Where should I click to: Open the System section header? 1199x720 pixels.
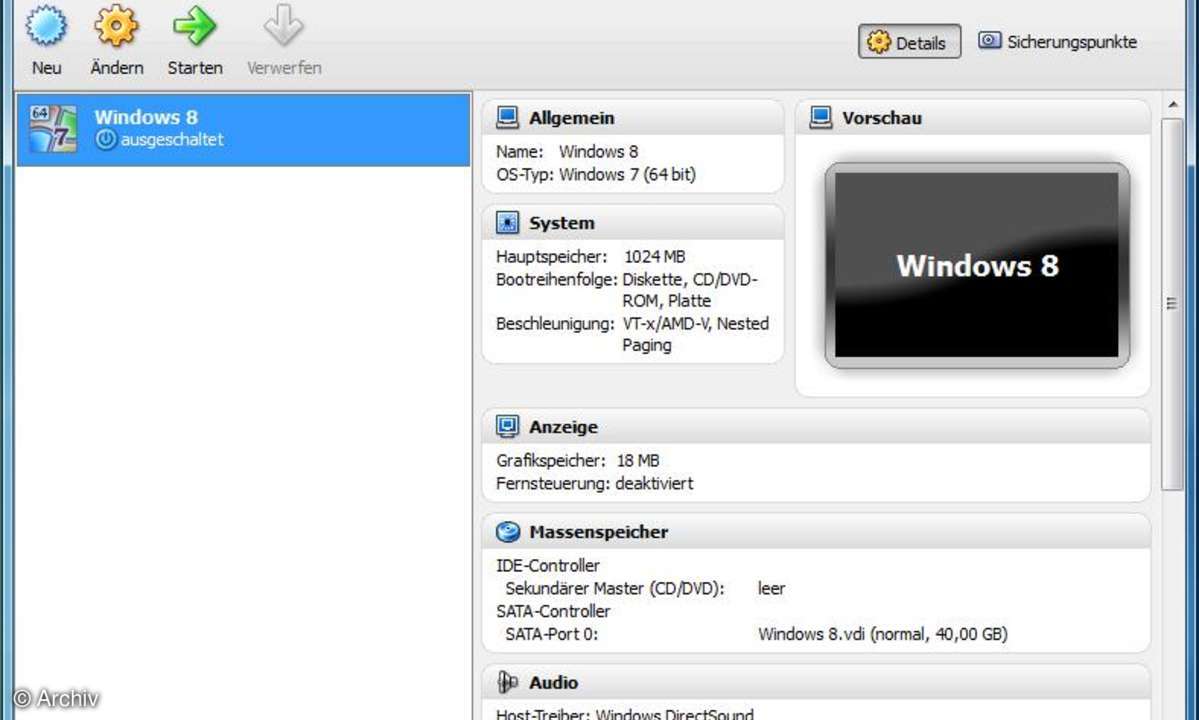click(561, 223)
